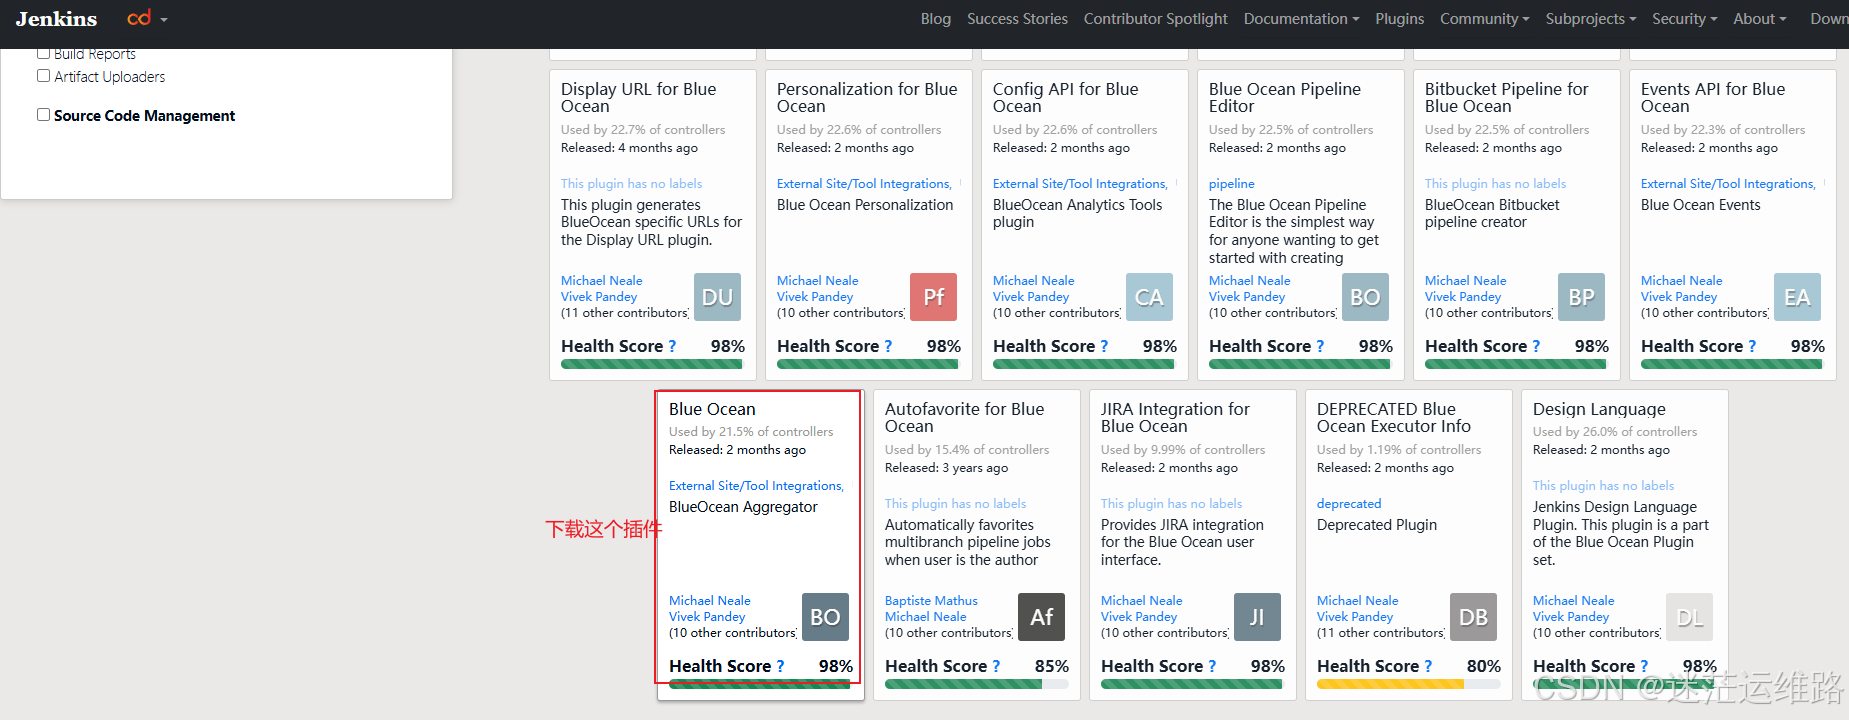Expand the About dropdown menu
The height and width of the screenshot is (720, 1849).
[x=1759, y=19]
